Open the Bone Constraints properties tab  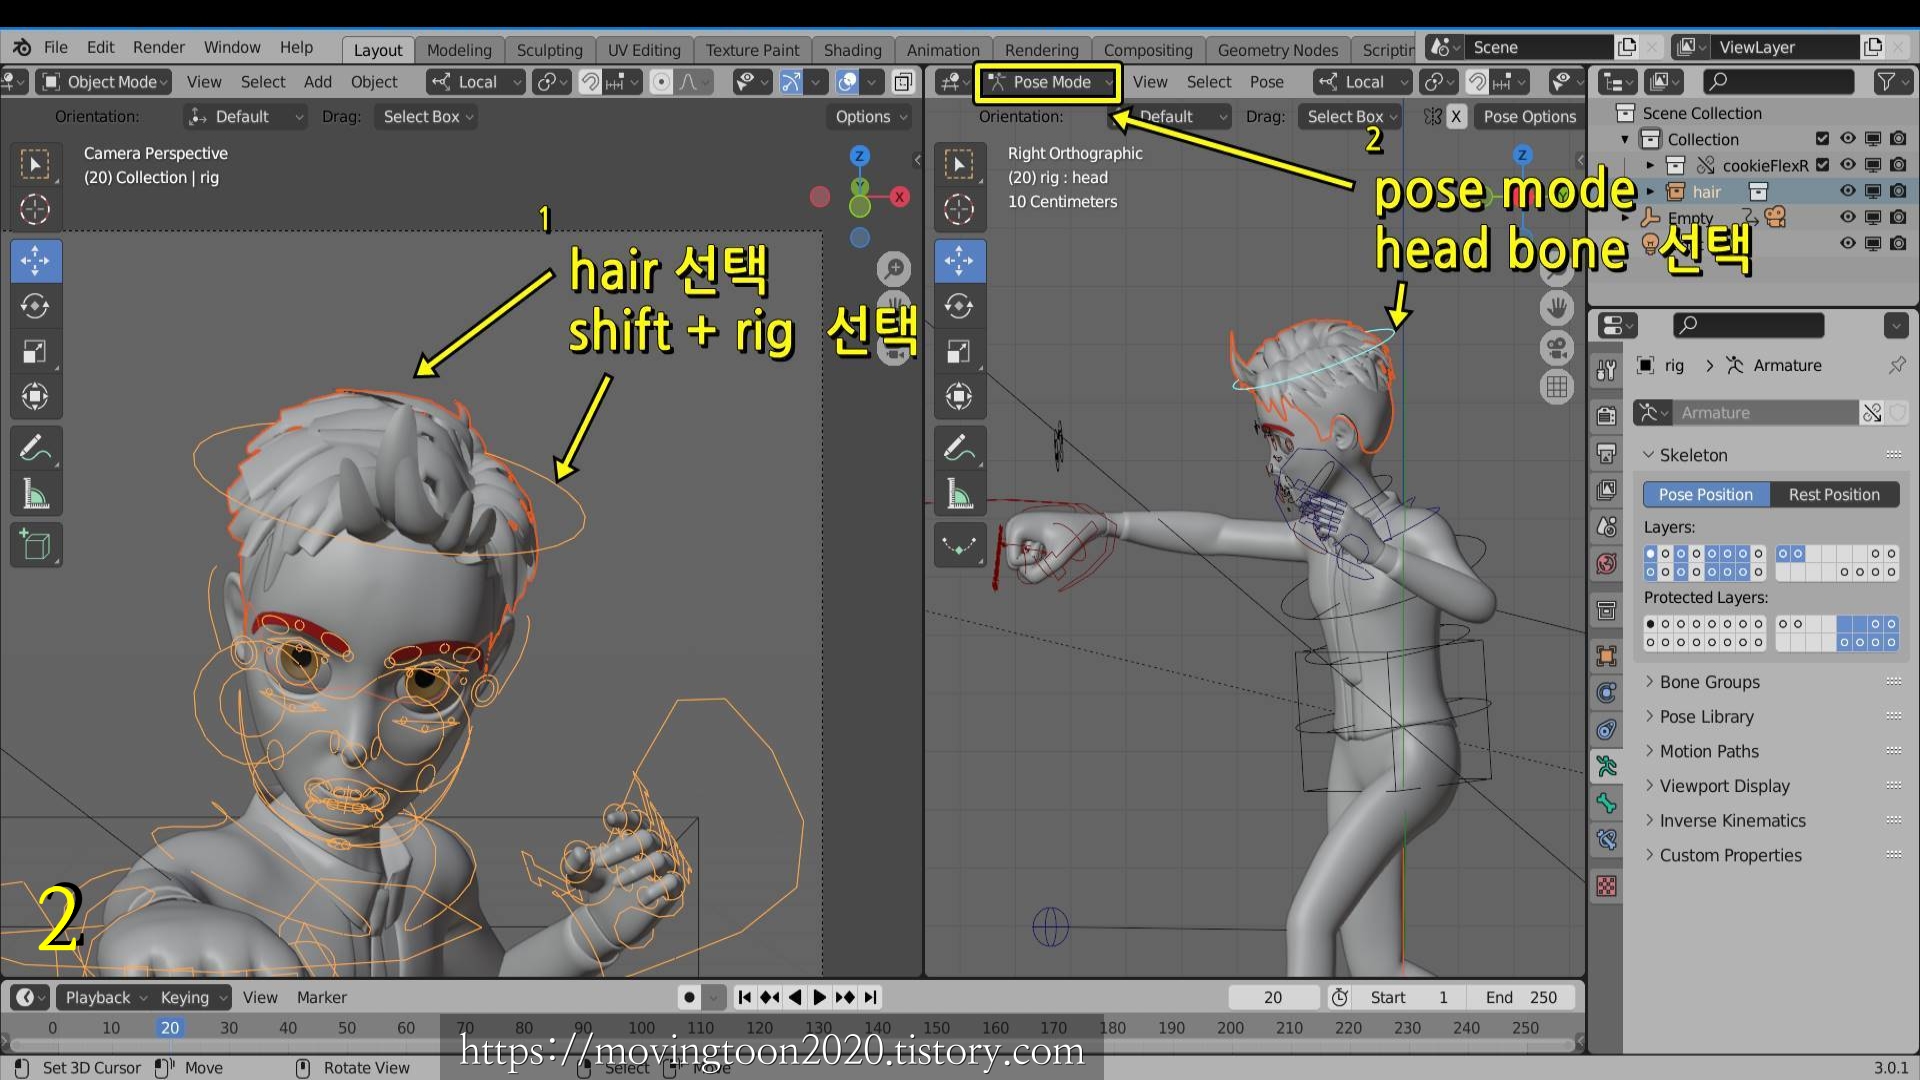[x=1606, y=839]
